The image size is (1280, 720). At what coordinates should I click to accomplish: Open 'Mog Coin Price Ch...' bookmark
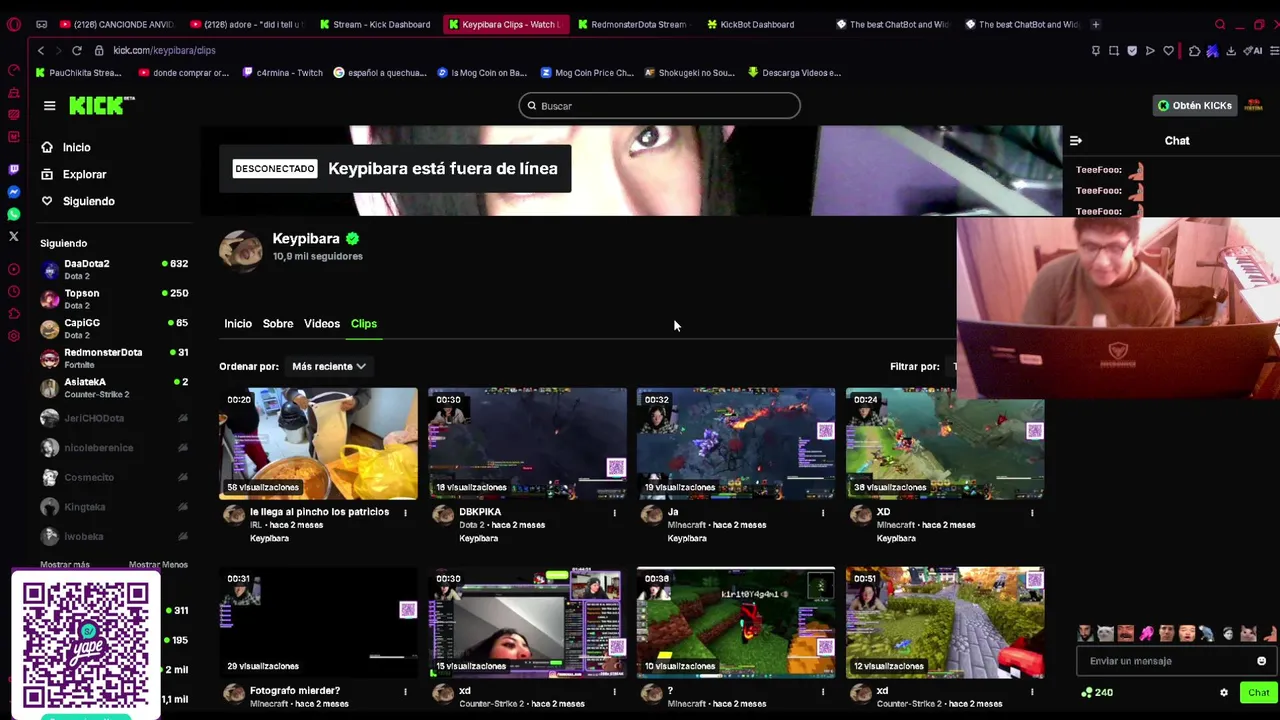[x=587, y=73]
